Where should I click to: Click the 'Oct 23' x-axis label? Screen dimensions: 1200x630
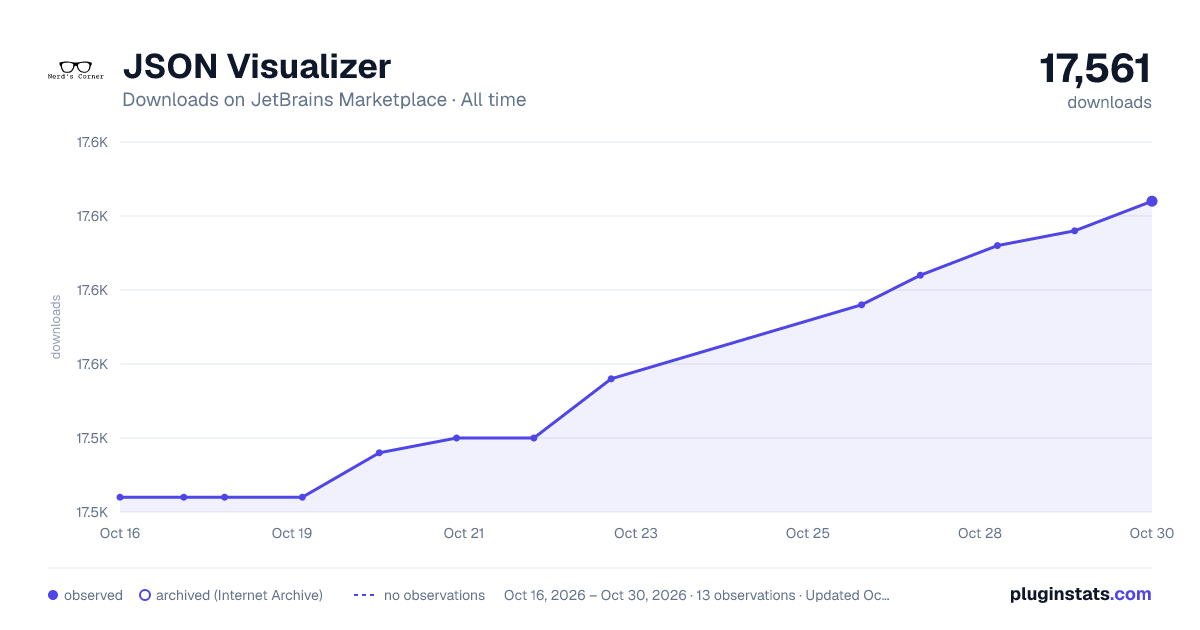(636, 533)
